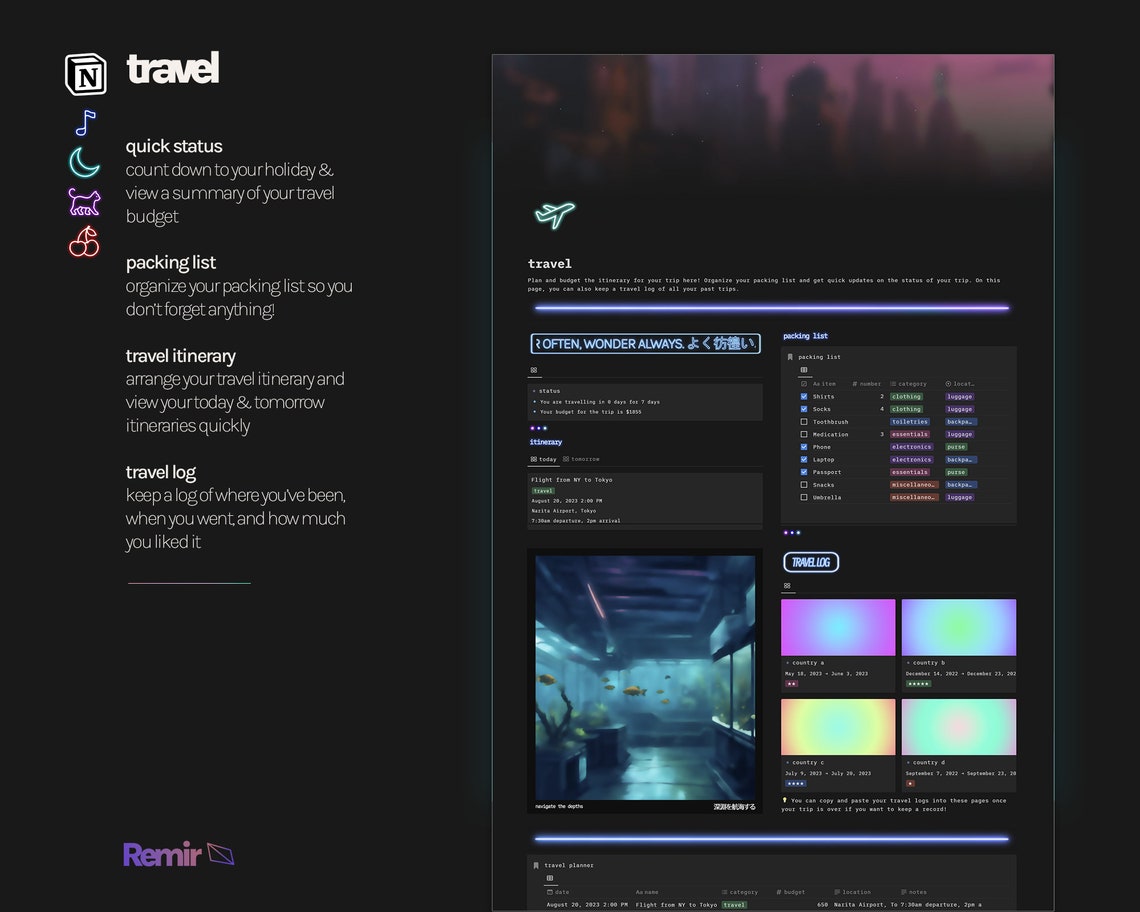Click the packing list bookmark icon

click(790, 357)
